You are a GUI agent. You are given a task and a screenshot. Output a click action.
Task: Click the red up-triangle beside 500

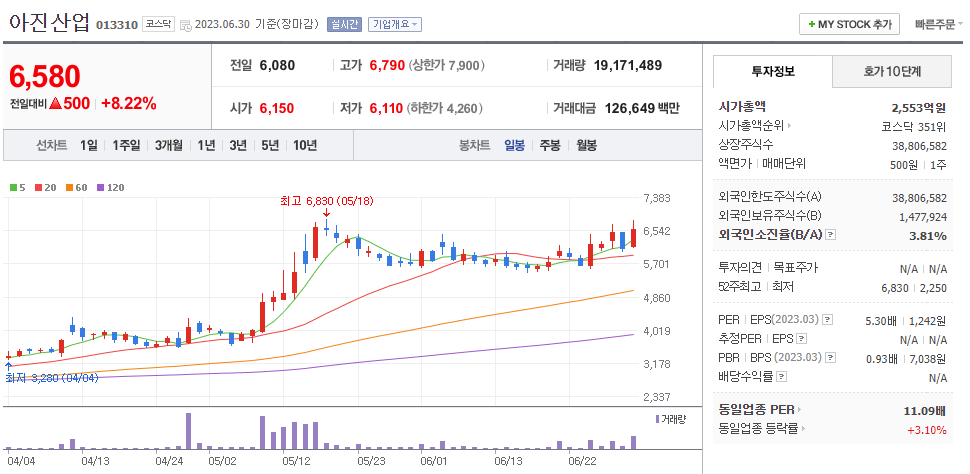pos(55,103)
